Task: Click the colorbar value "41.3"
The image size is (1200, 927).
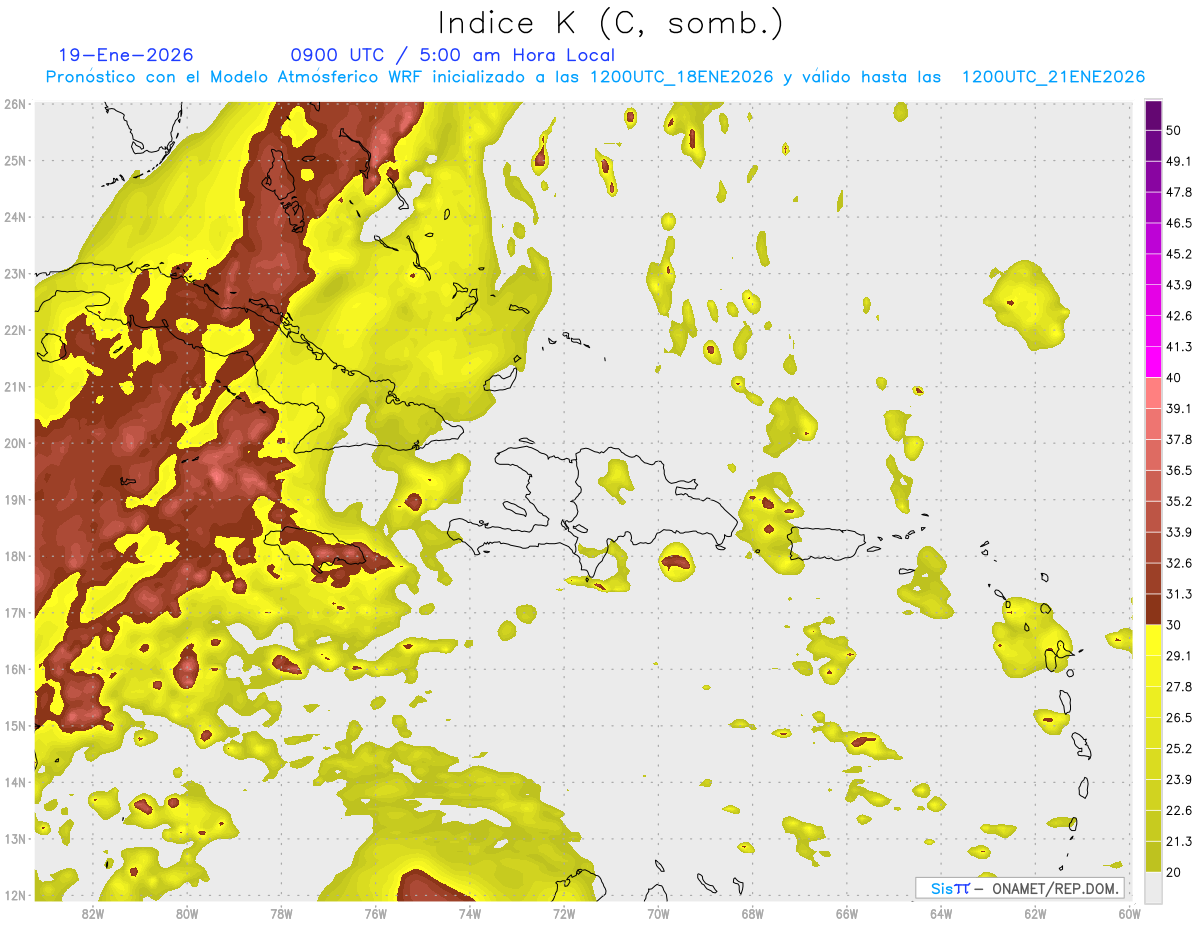Action: click(x=1179, y=347)
